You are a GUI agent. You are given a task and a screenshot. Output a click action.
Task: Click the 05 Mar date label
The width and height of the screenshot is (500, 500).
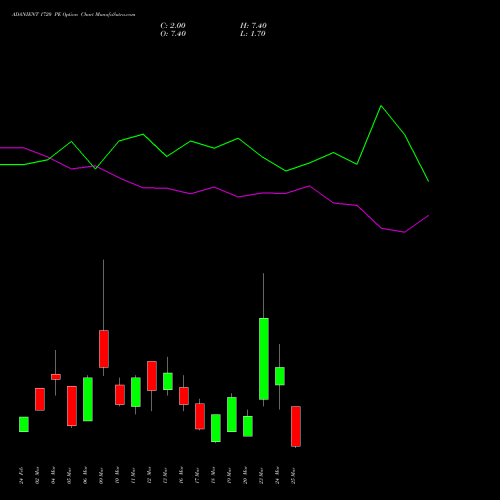pyautogui.click(x=69, y=475)
